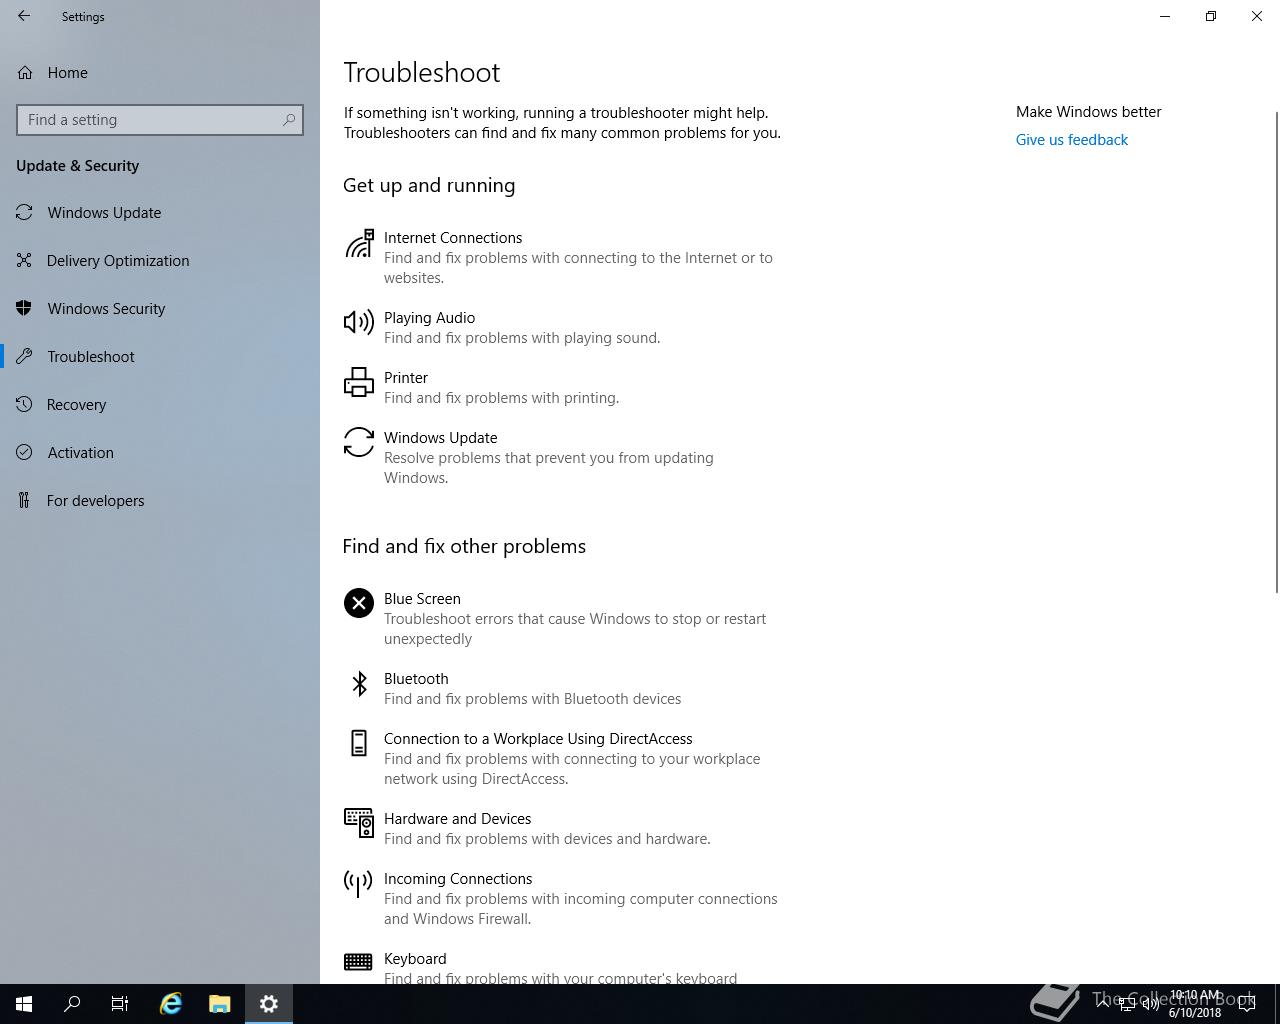
Task: Select Connection to a Workplace Using DirectAccess
Action: (x=562, y=758)
